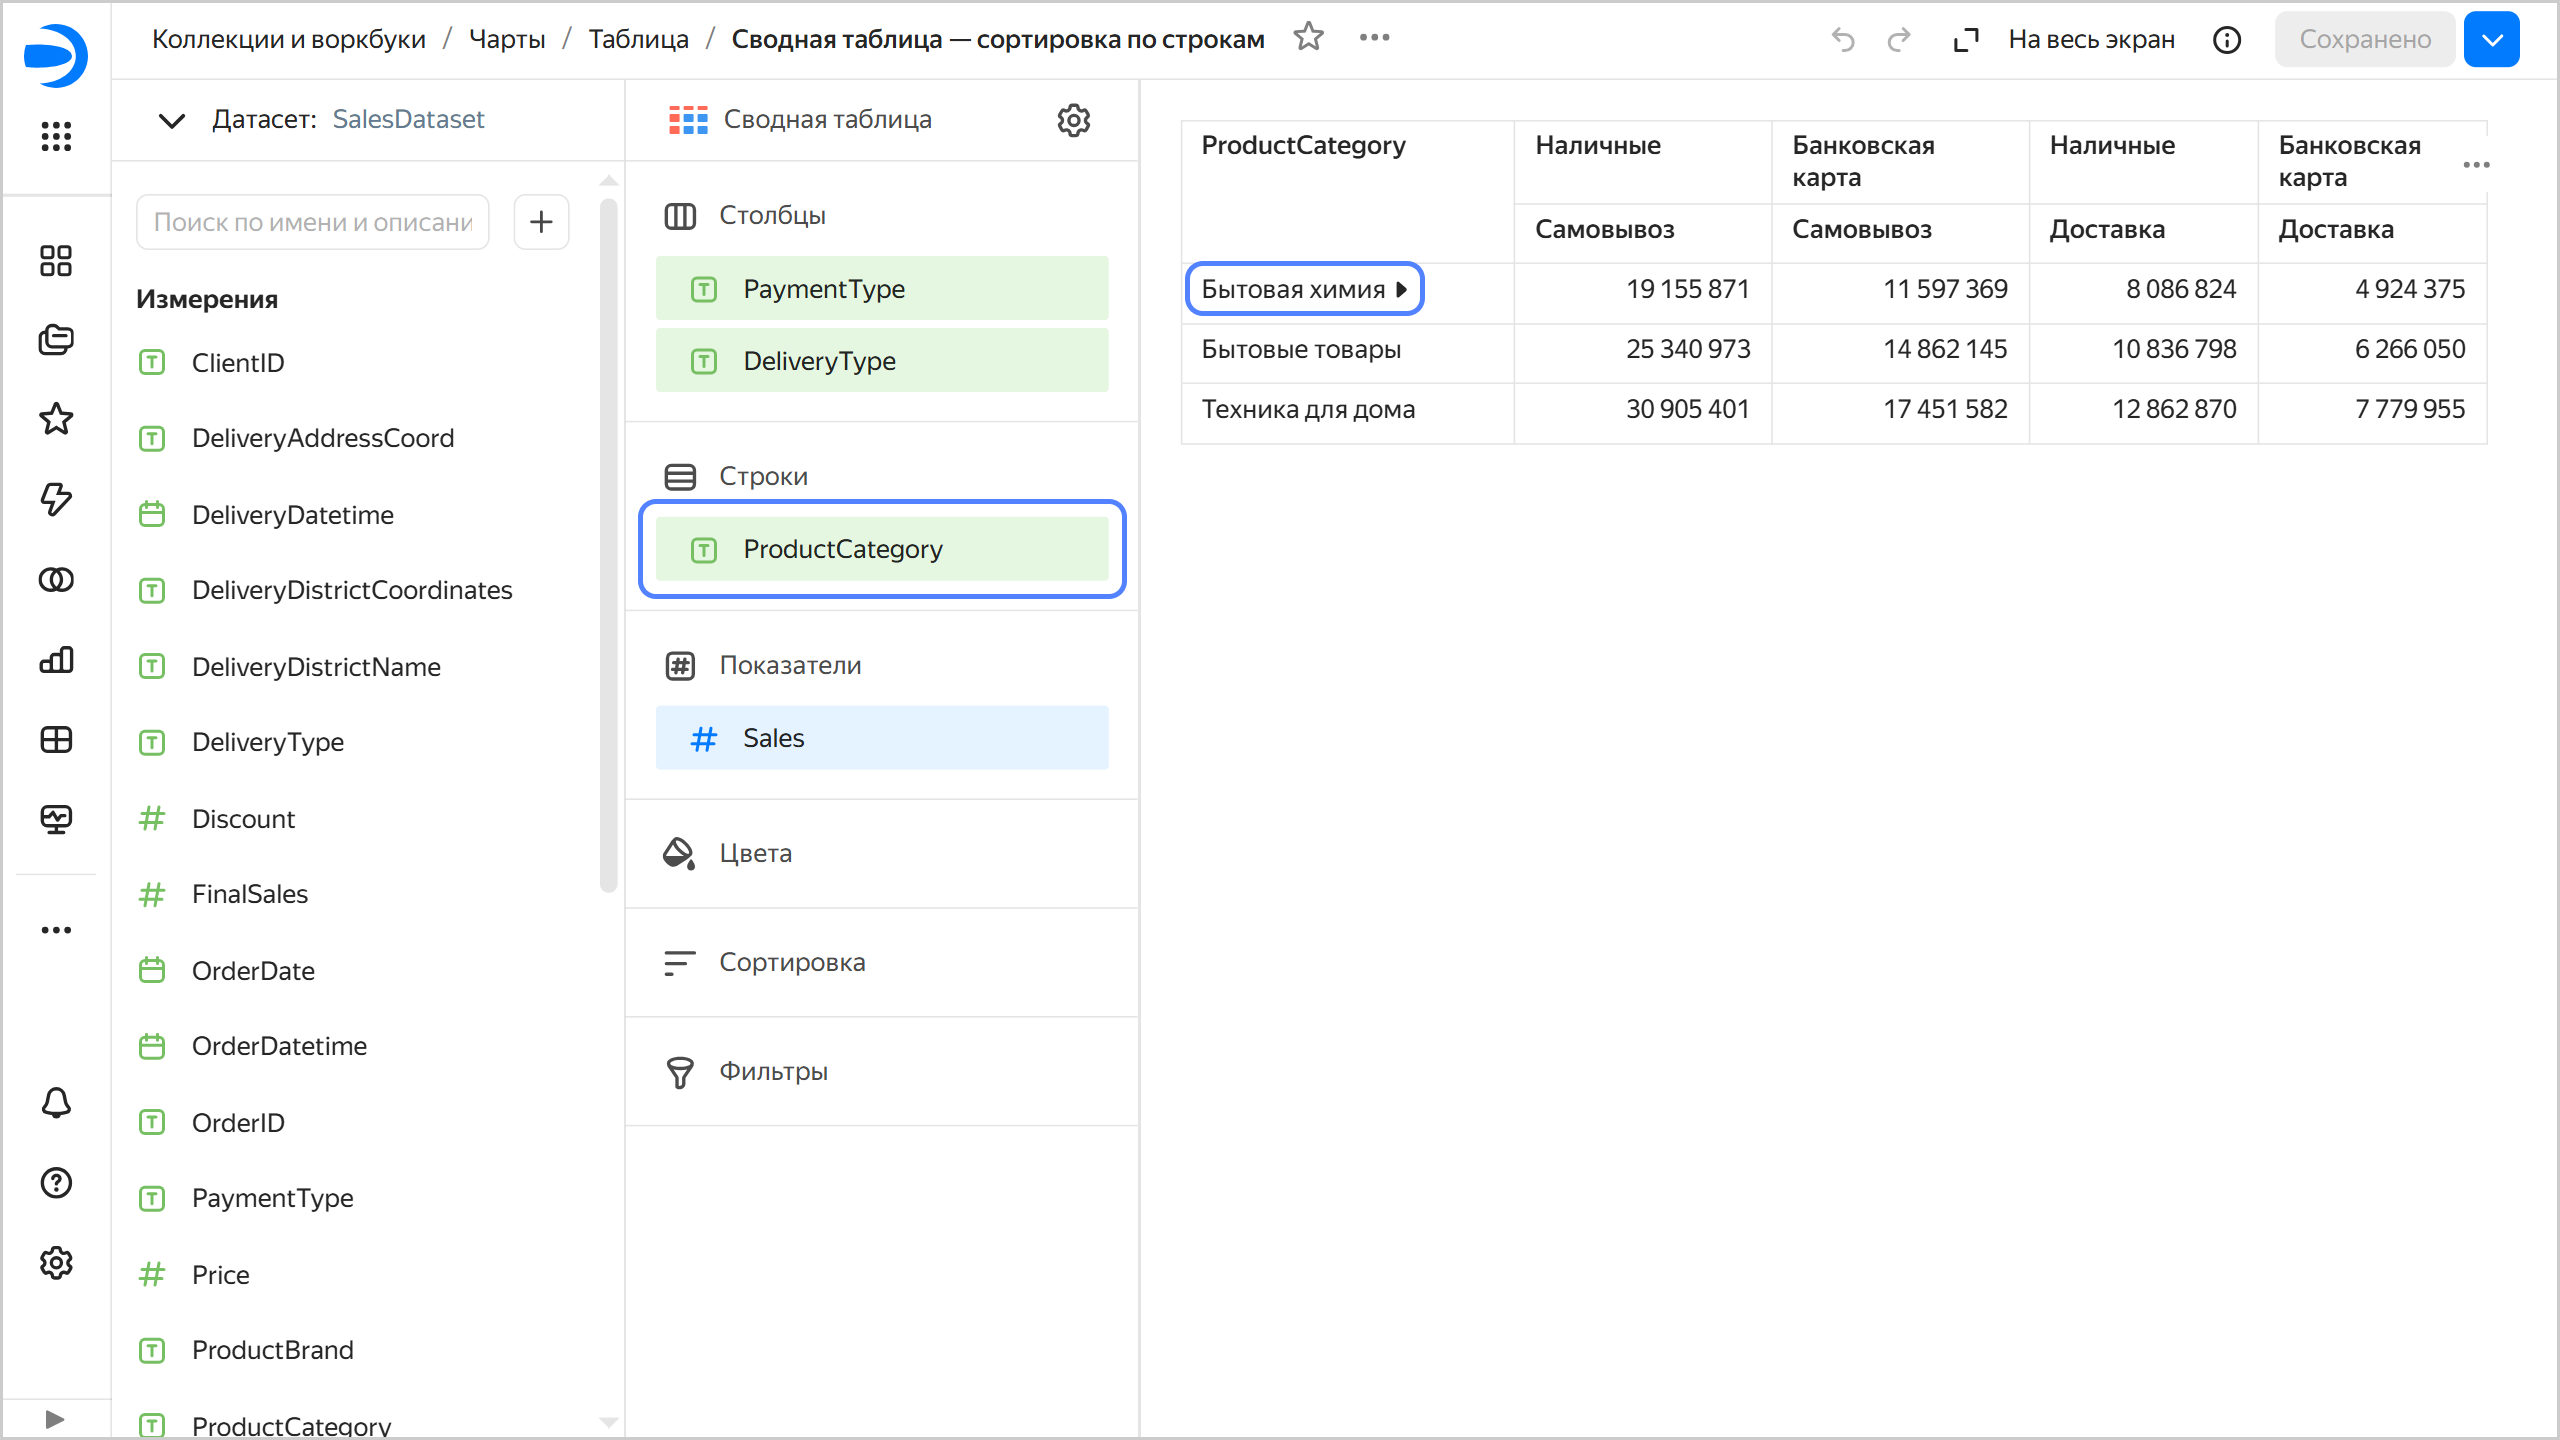Select PaymentType in Столбцы section
The height and width of the screenshot is (1440, 2560).
pos(882,289)
